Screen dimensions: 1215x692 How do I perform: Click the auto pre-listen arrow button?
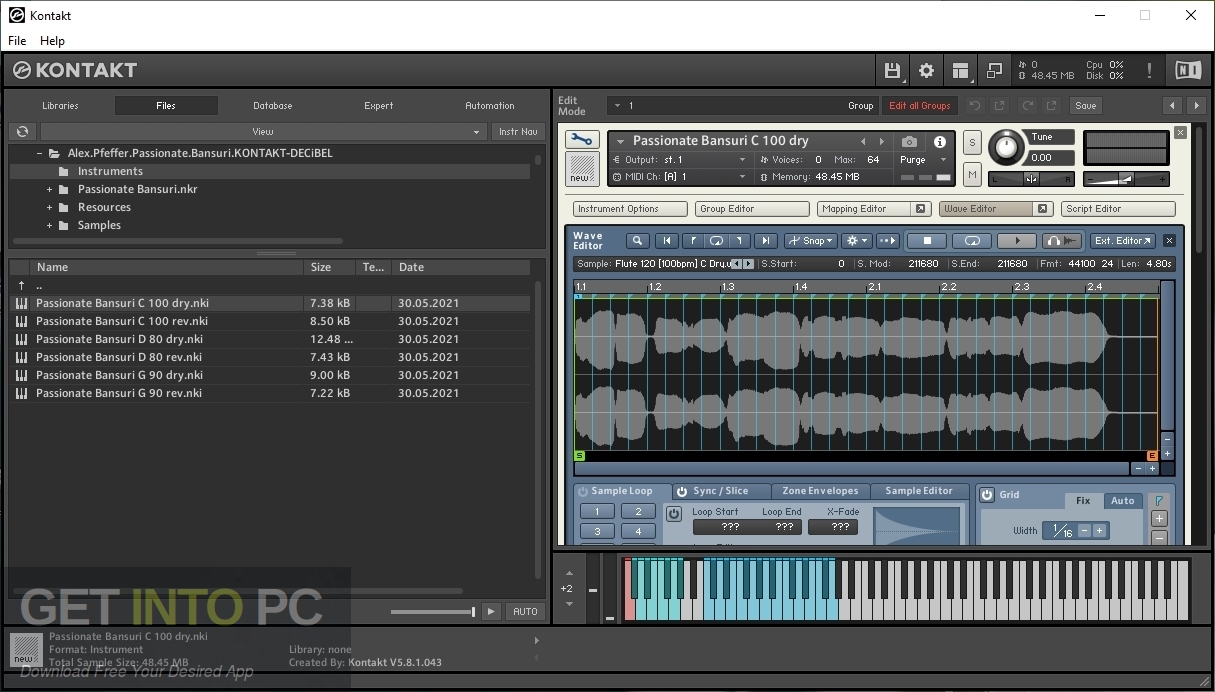(887, 241)
